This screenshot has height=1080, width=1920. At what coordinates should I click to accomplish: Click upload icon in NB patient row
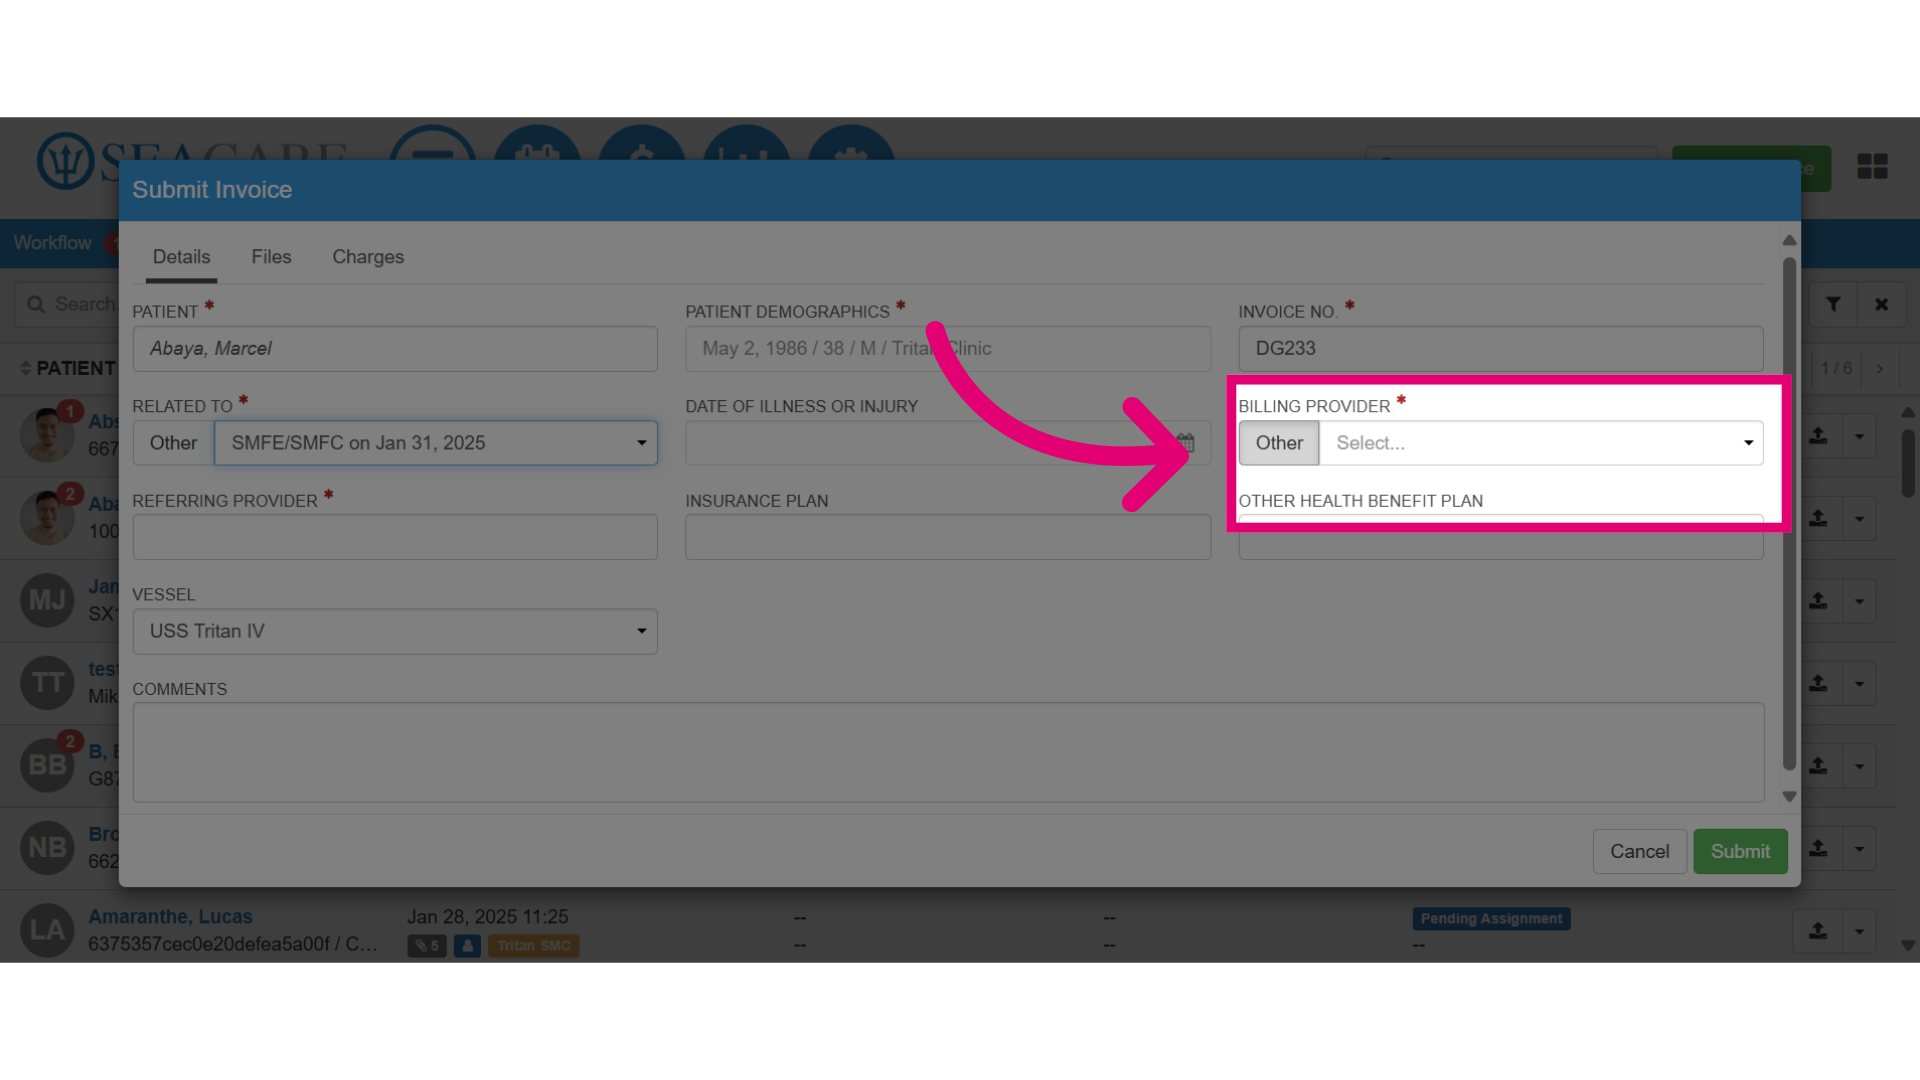(x=1818, y=848)
